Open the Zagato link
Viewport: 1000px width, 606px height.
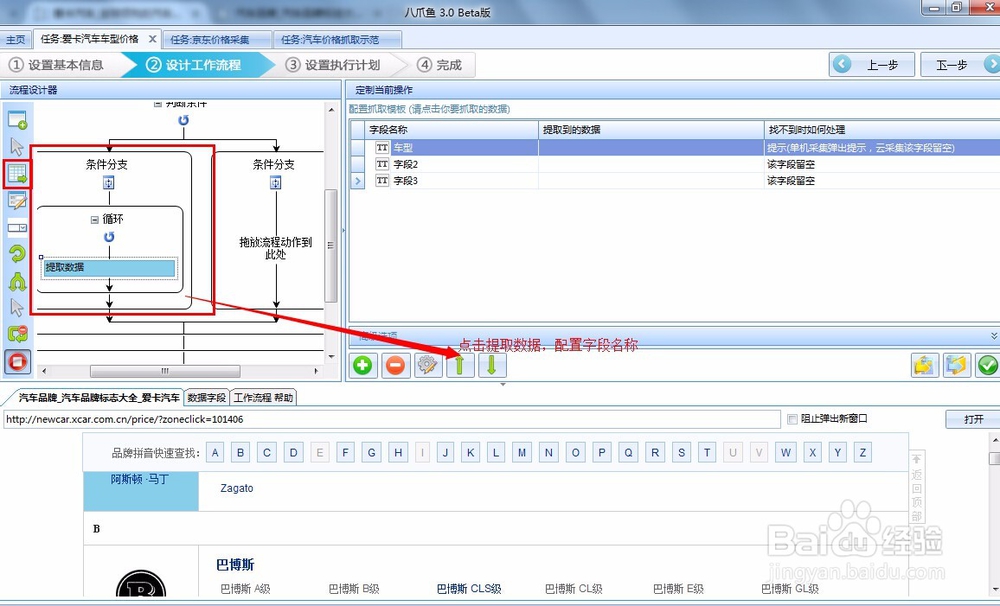point(237,488)
